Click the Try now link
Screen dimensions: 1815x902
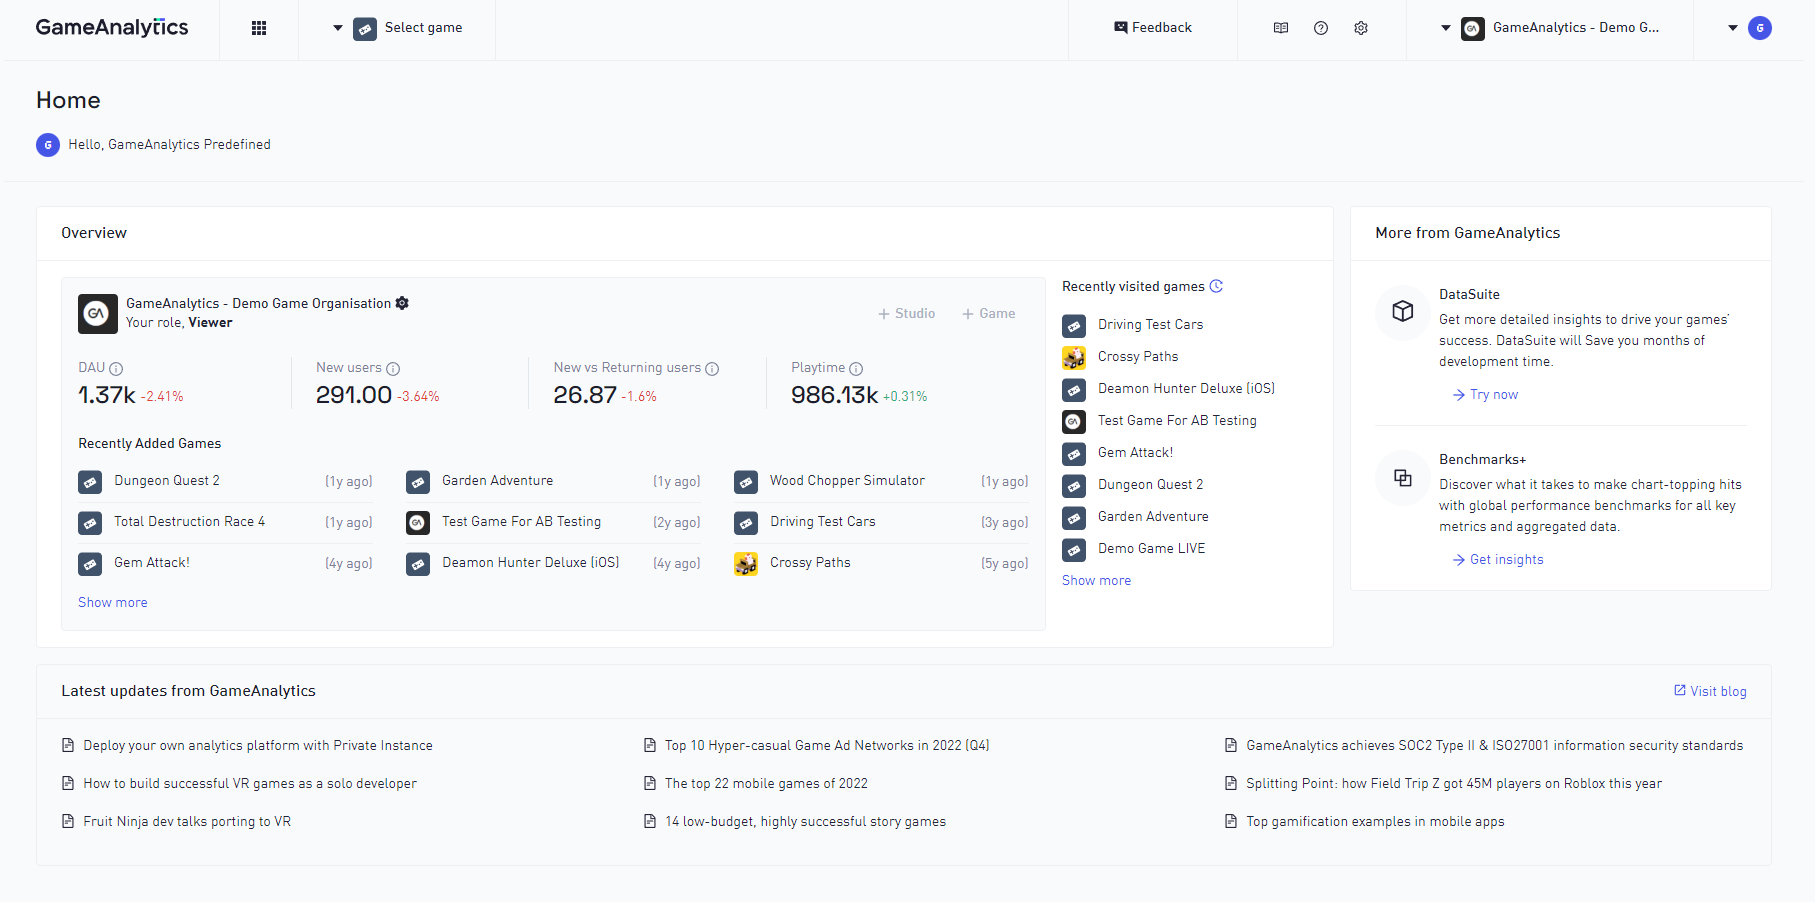[1486, 395]
